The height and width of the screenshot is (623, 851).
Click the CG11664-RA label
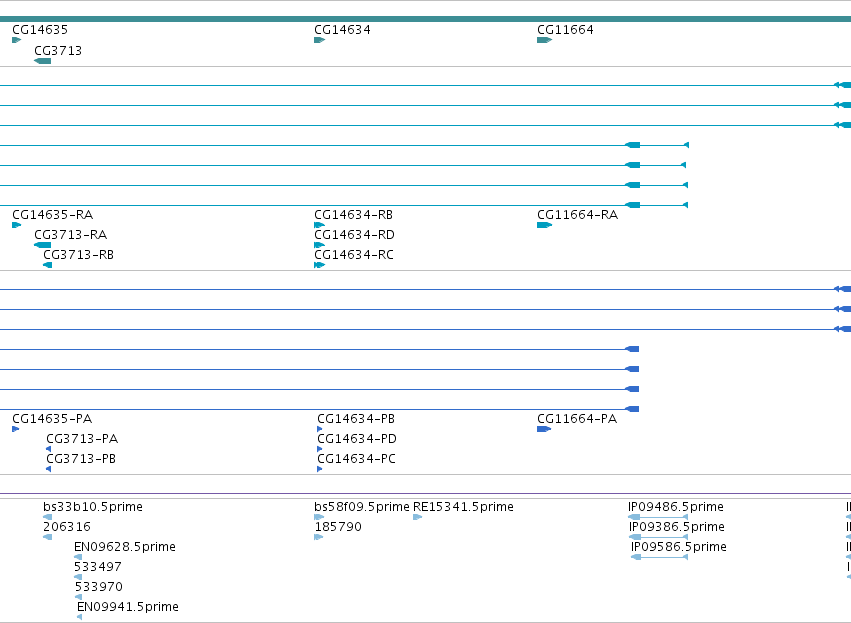click(x=577, y=215)
